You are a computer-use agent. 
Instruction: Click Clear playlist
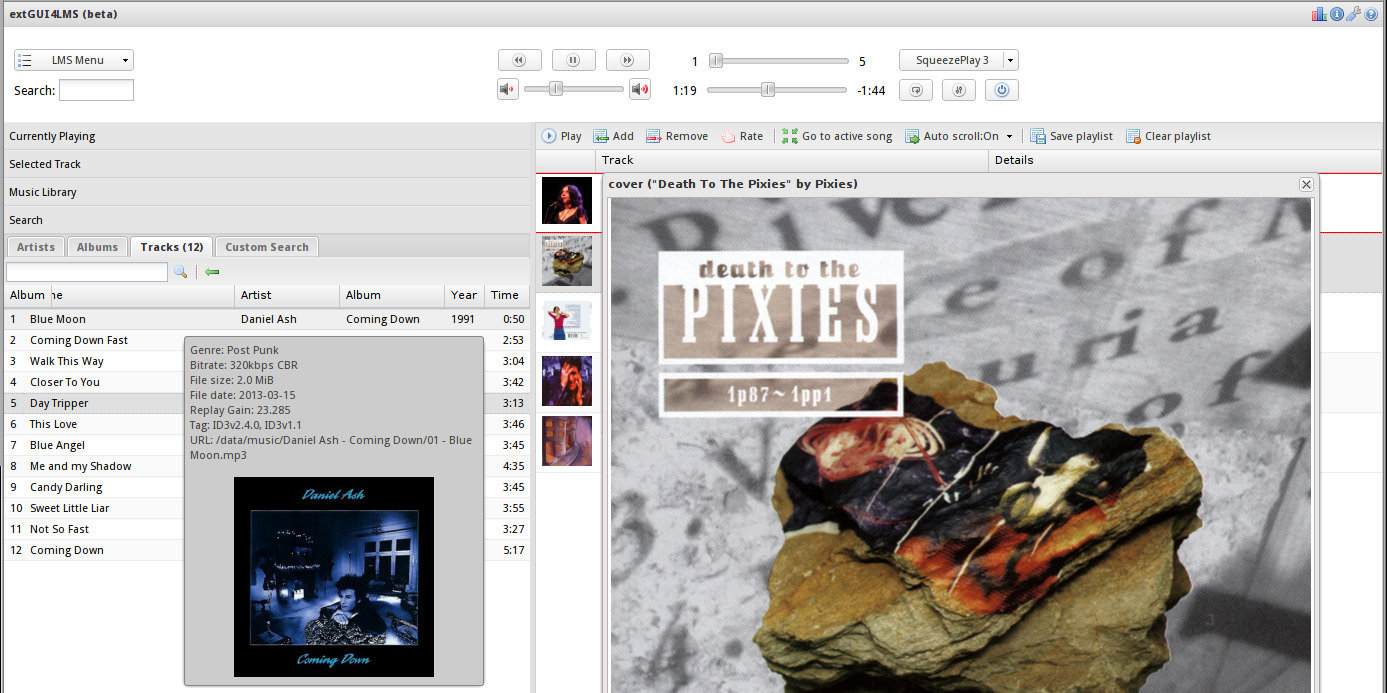1168,136
